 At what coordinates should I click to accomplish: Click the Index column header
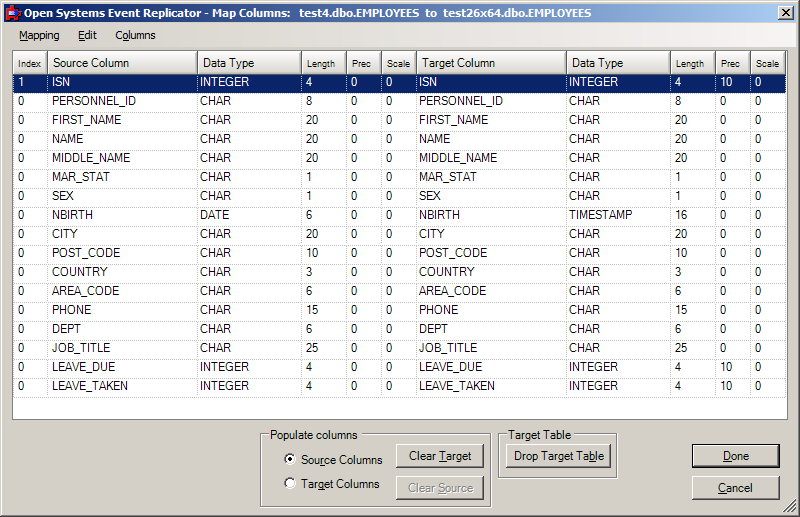[30, 63]
